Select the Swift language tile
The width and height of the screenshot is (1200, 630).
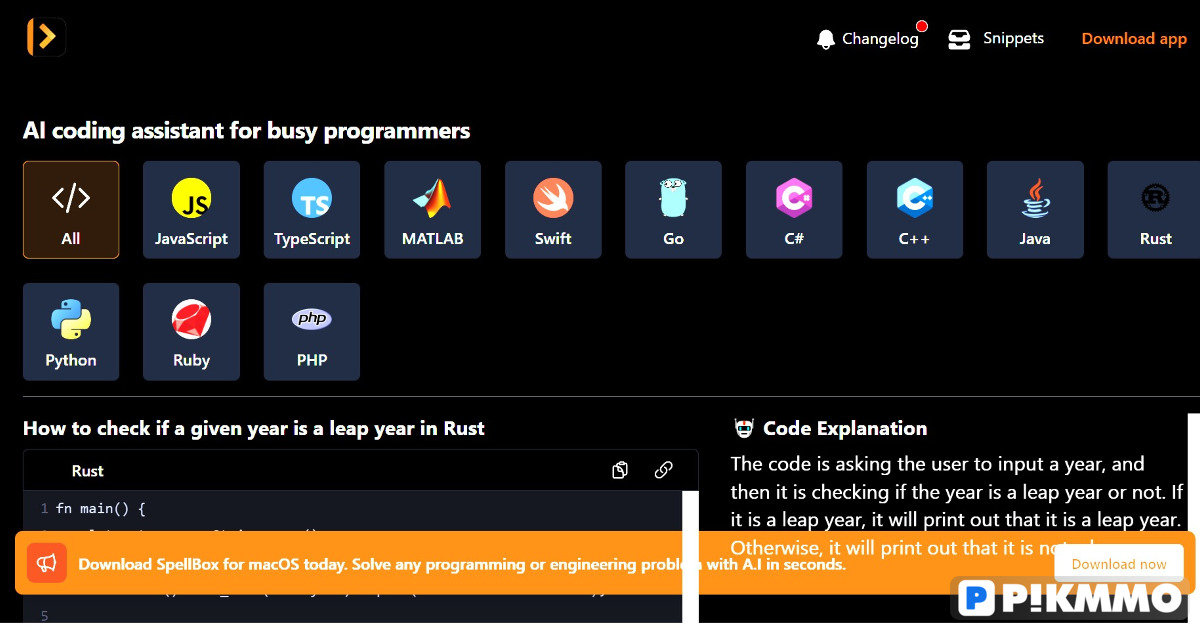pyautogui.click(x=553, y=210)
